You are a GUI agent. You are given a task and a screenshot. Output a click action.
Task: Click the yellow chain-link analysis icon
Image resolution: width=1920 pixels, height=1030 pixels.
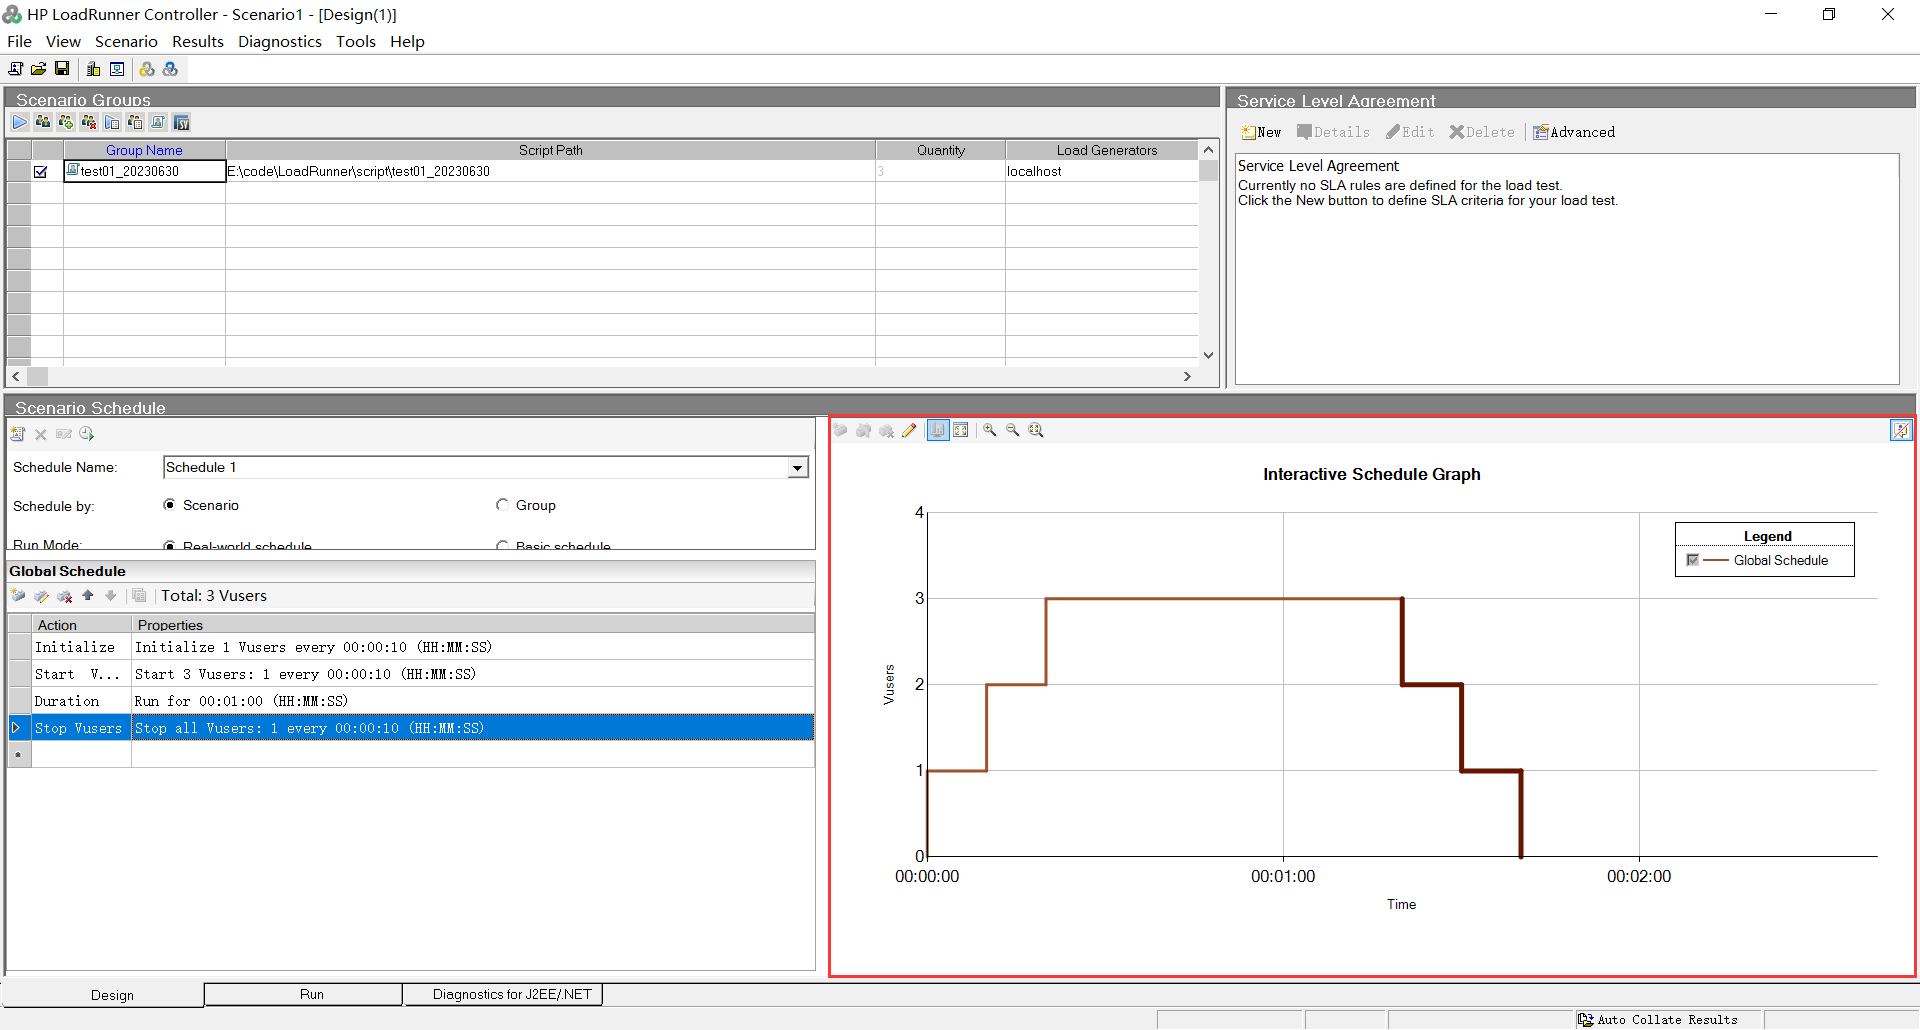pyautogui.click(x=147, y=69)
